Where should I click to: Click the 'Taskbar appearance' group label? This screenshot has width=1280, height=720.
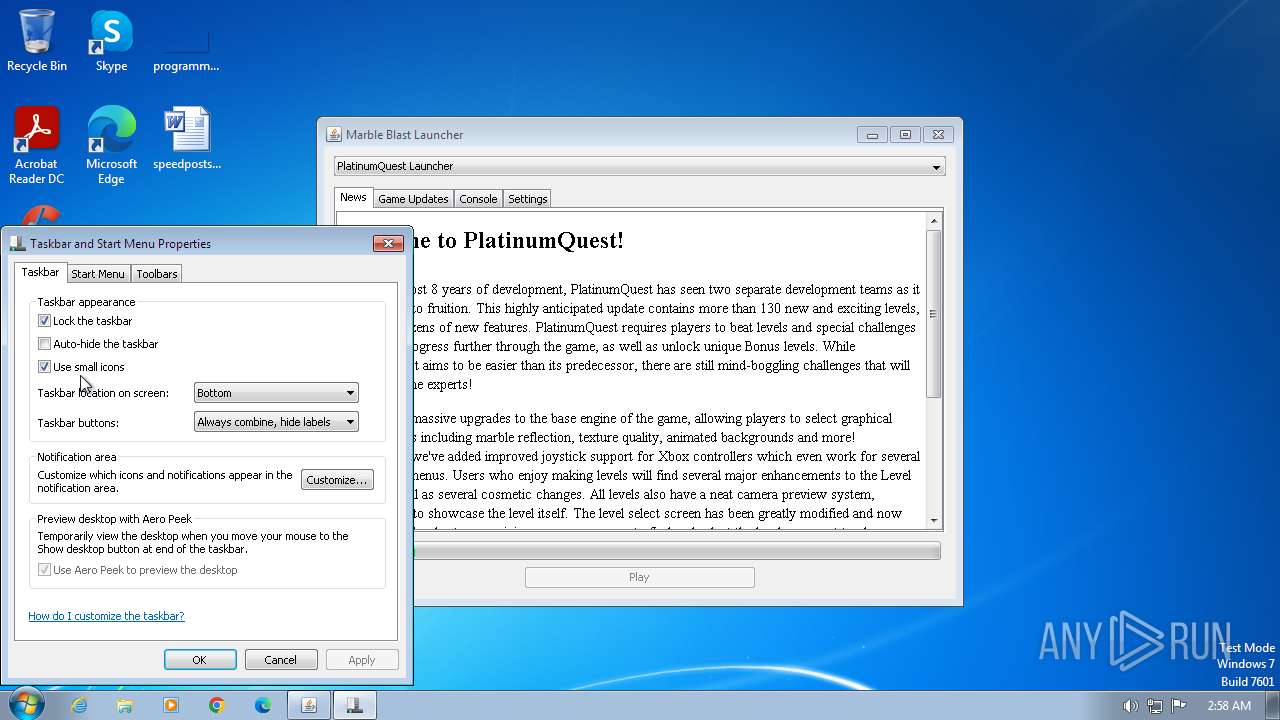point(86,301)
